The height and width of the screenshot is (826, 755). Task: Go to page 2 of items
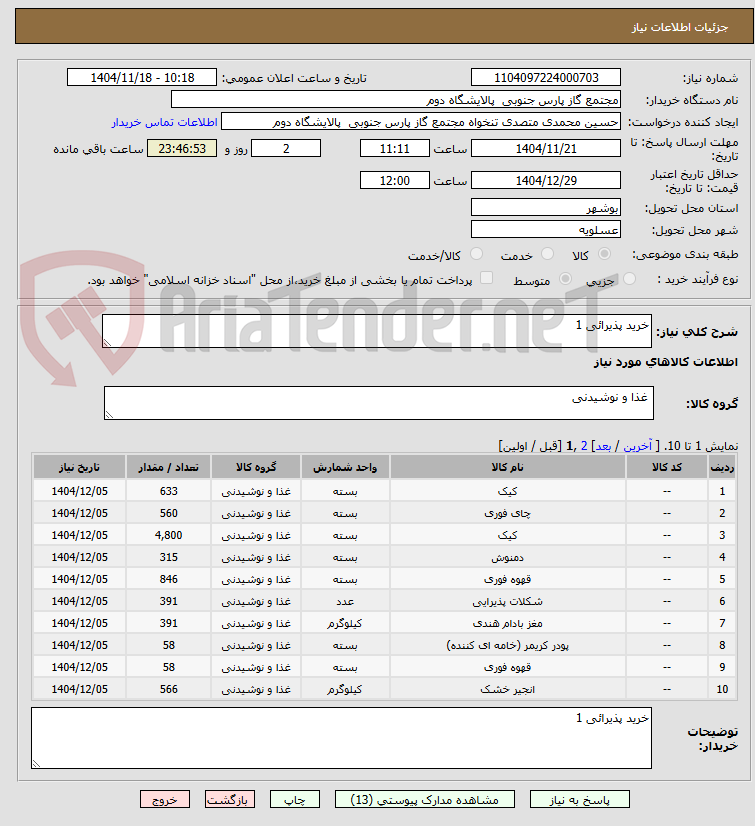coord(584,446)
